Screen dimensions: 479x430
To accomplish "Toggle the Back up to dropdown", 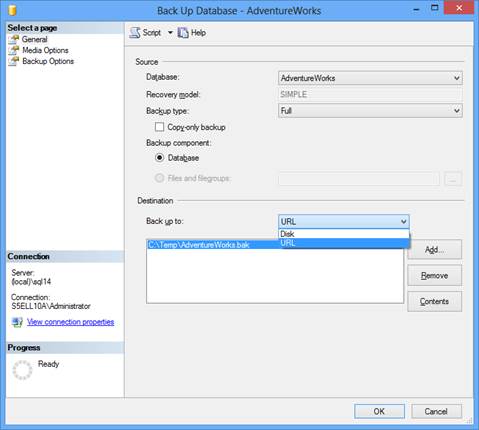I will pyautogui.click(x=344, y=222).
